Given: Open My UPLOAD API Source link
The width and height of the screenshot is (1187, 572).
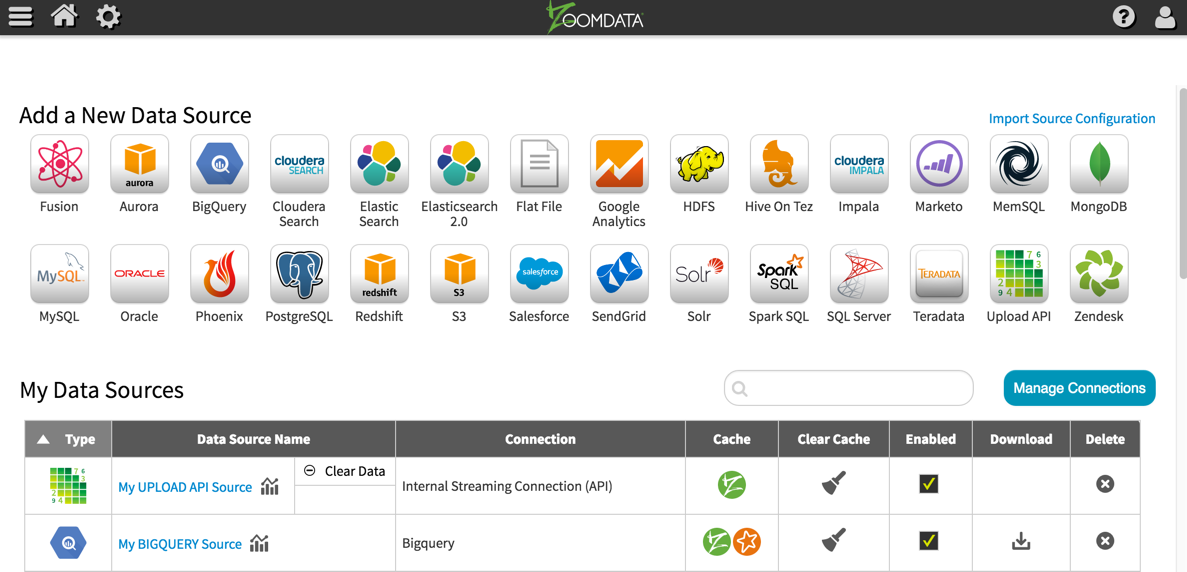Looking at the screenshot, I should point(185,487).
